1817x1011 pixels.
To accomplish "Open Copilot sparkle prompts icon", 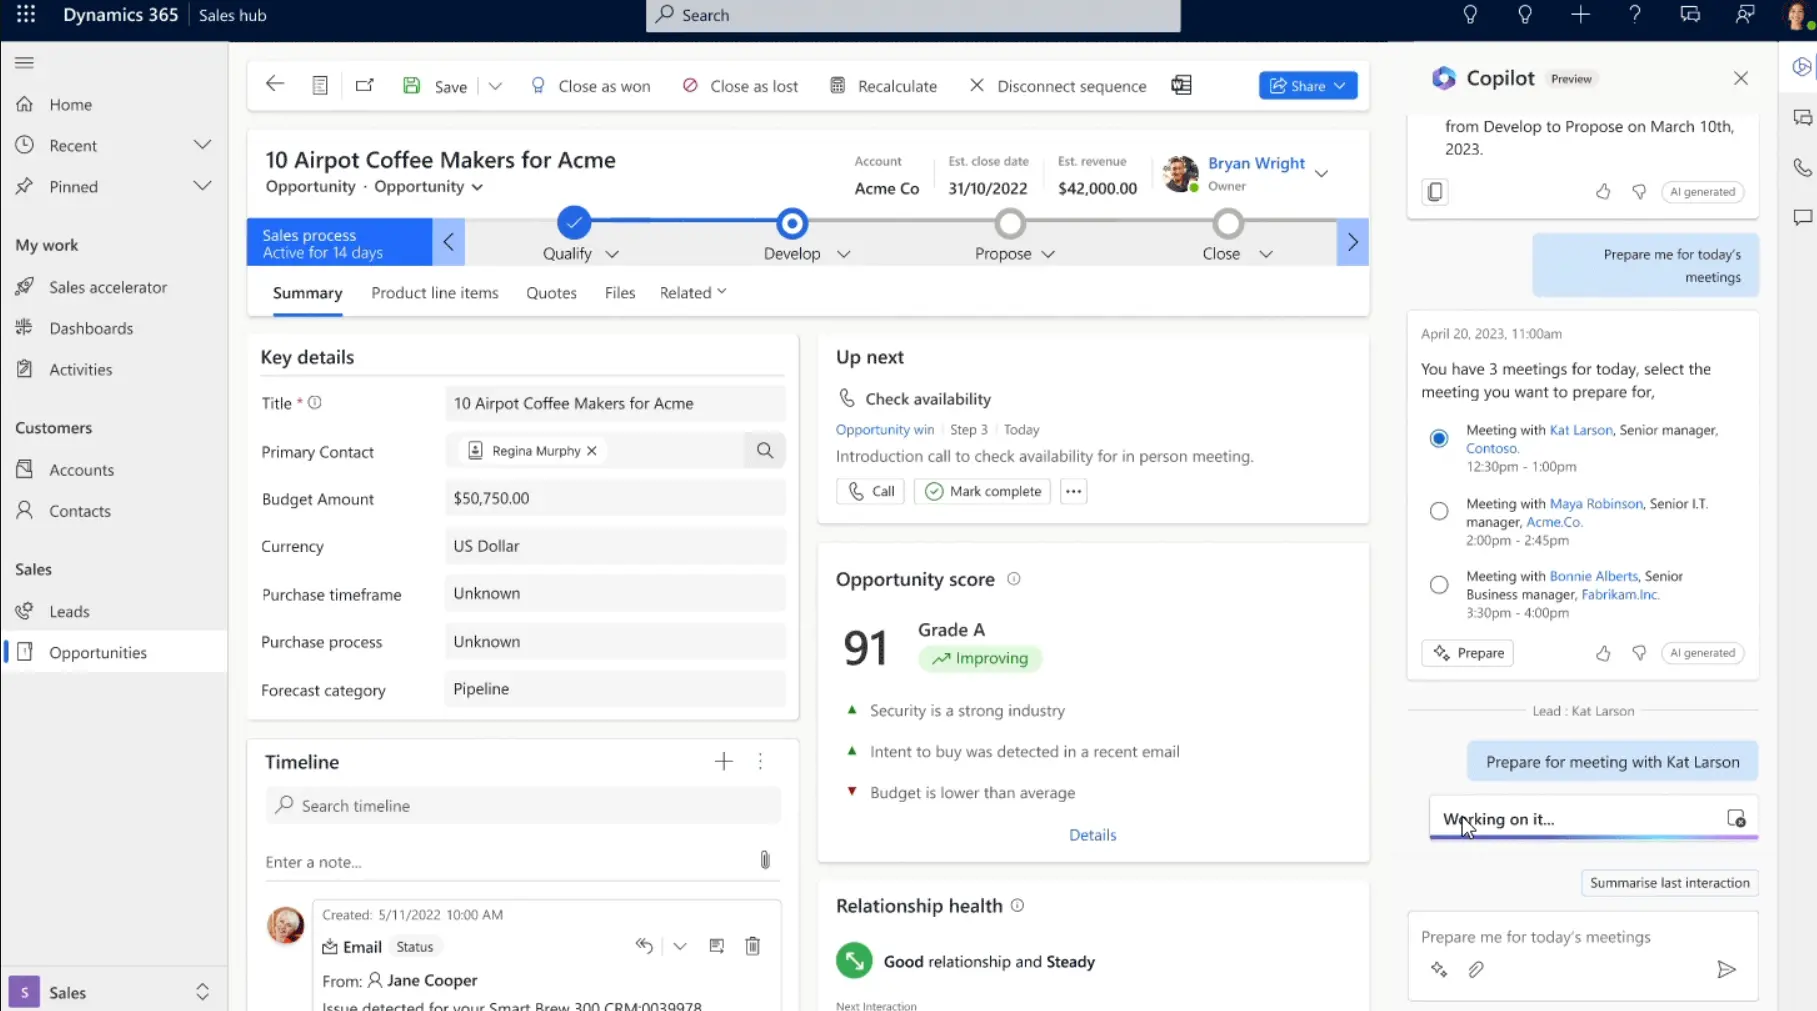I will (1439, 969).
